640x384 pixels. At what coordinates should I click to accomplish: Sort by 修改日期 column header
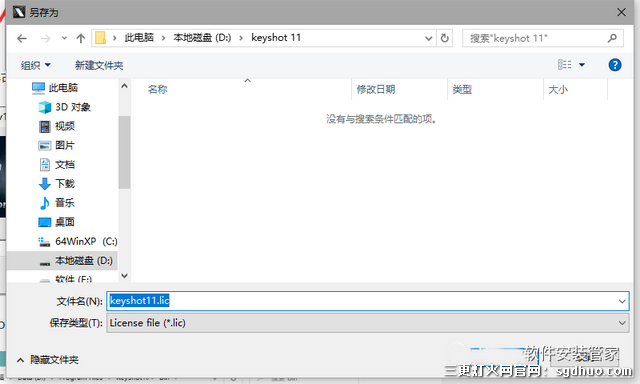pyautogui.click(x=376, y=89)
